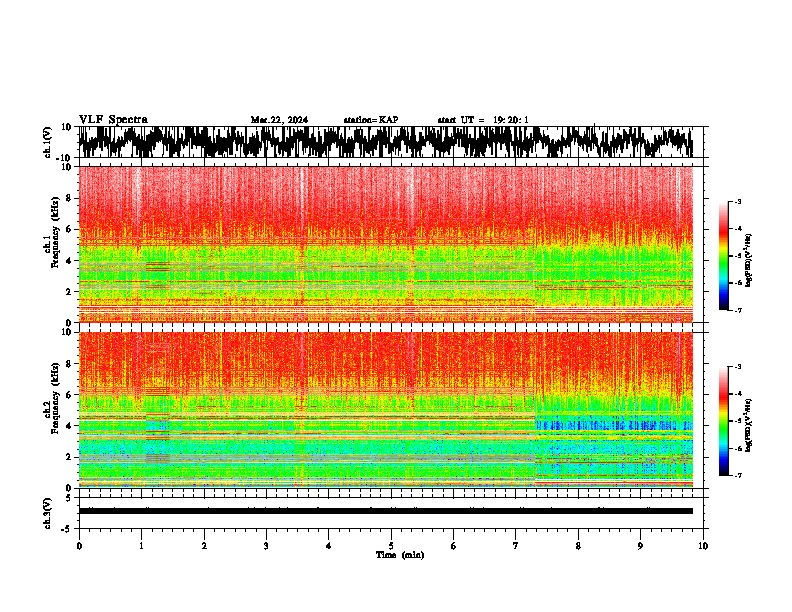The height and width of the screenshot is (612, 792).
Task: Click '-7' at bottom of ch.2 colorbar
Action: tap(738, 475)
